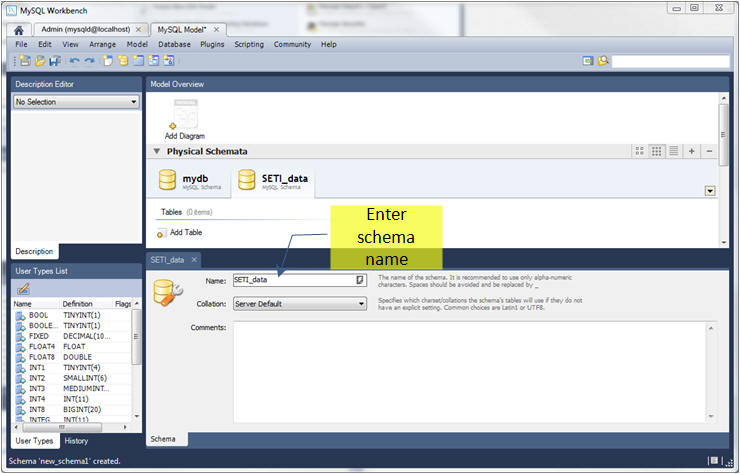The image size is (740, 474).
Task: Click the status bar output icon
Action: point(715,460)
